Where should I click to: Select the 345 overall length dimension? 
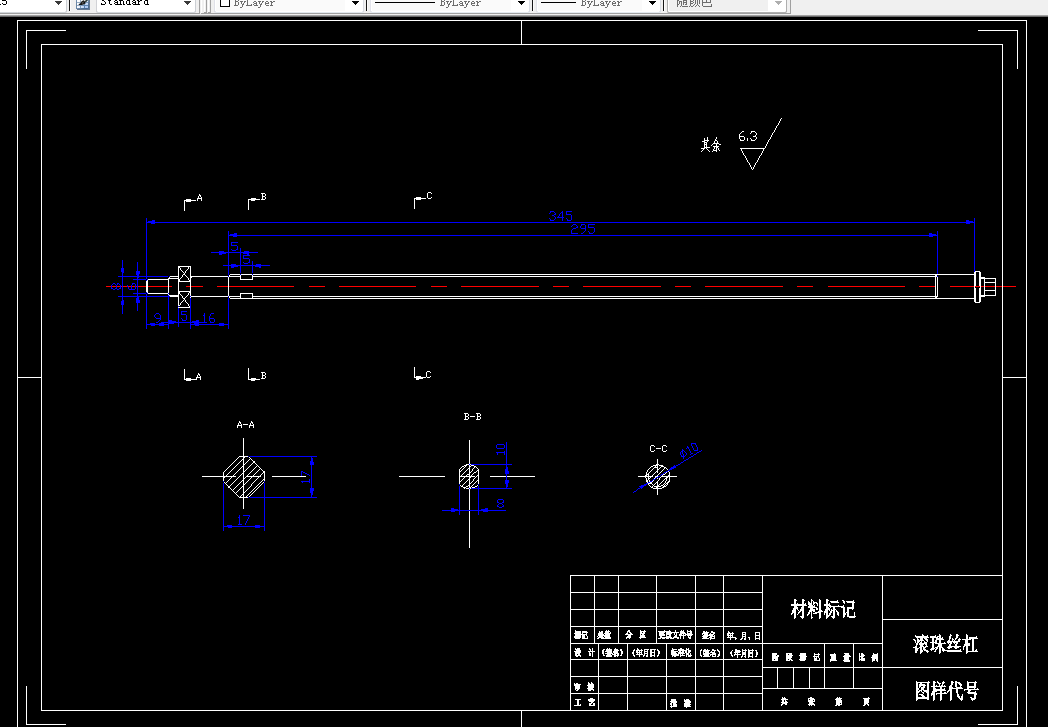pos(560,216)
